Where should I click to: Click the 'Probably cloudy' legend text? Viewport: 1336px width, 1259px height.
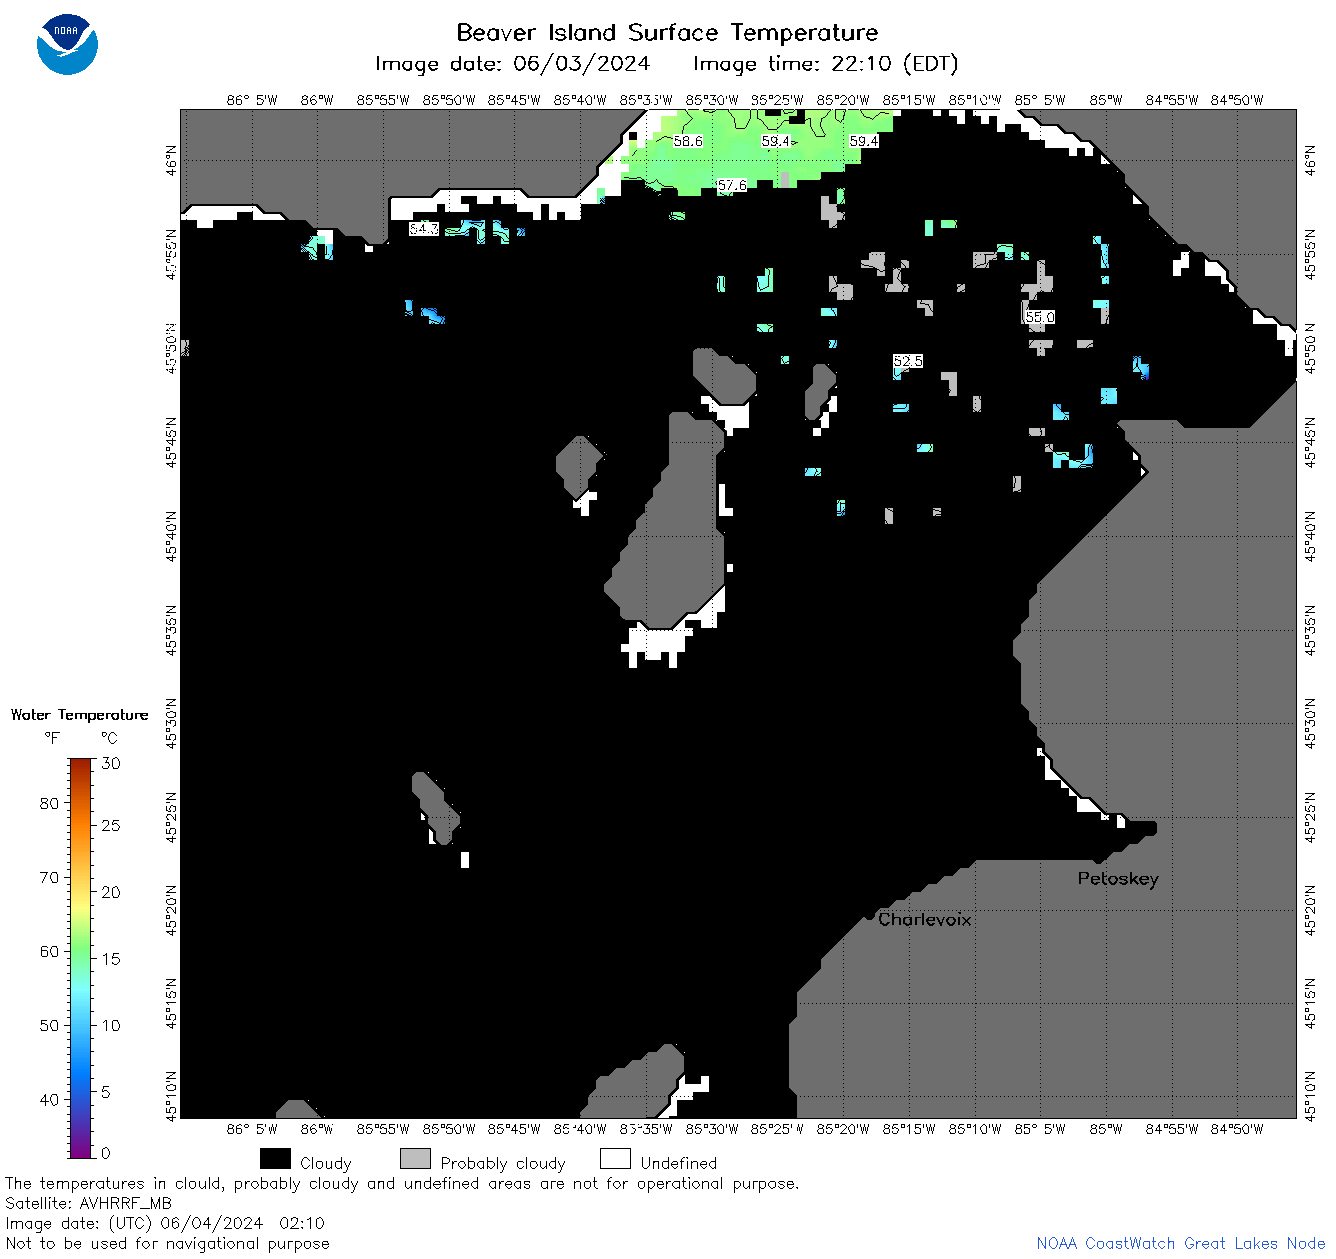coord(503,1163)
